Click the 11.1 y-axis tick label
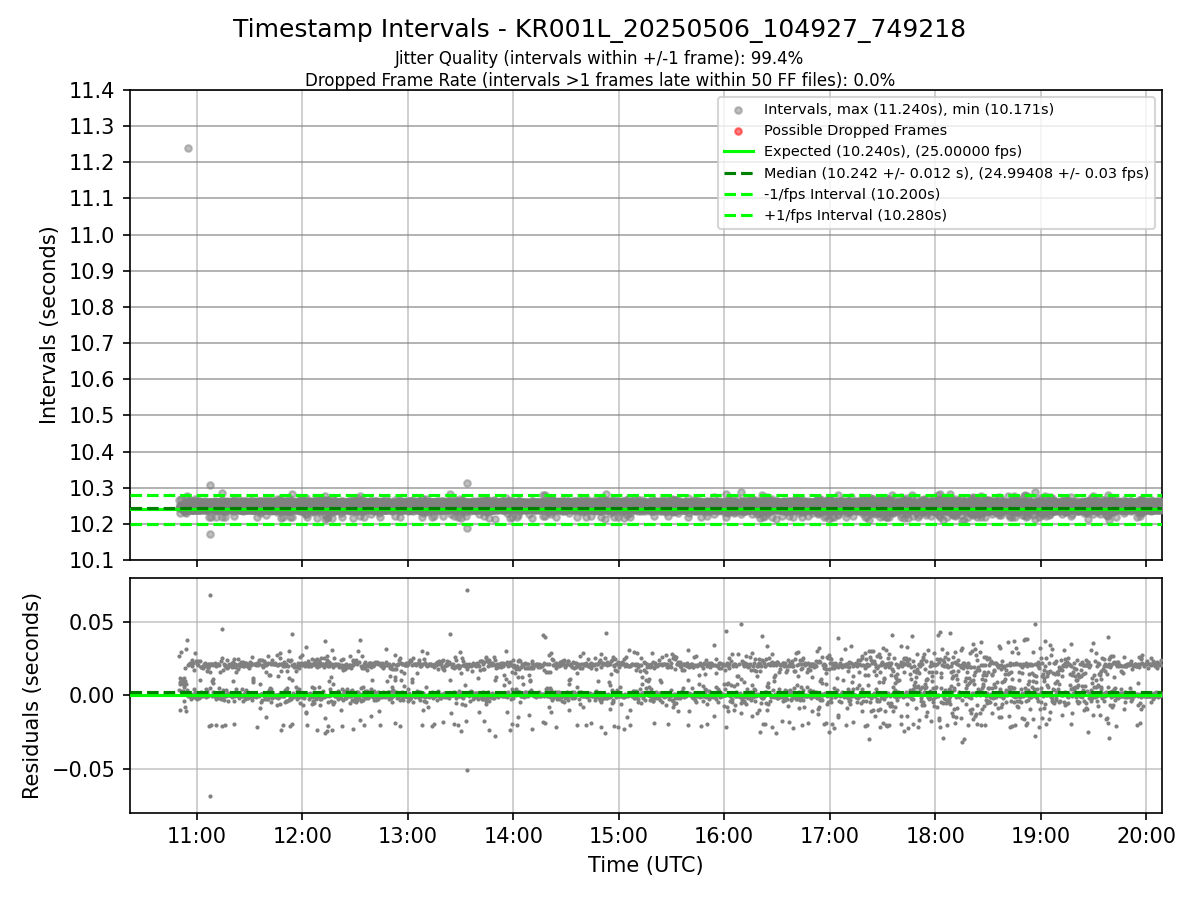The width and height of the screenshot is (1200, 900). (x=93, y=199)
